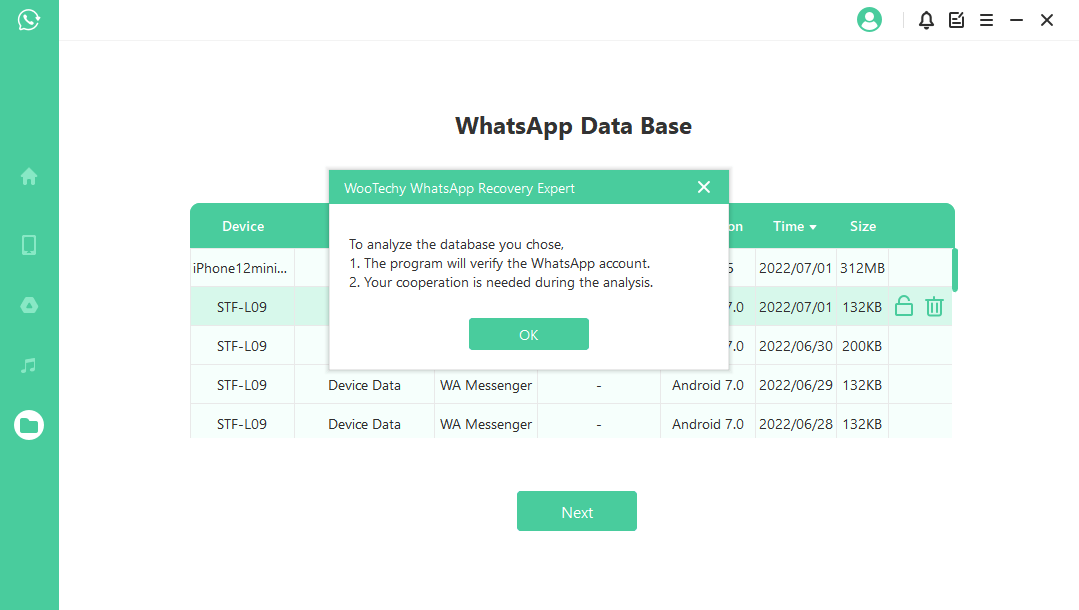Click the Device column header
The width and height of the screenshot is (1079, 610).
pyautogui.click(x=243, y=227)
